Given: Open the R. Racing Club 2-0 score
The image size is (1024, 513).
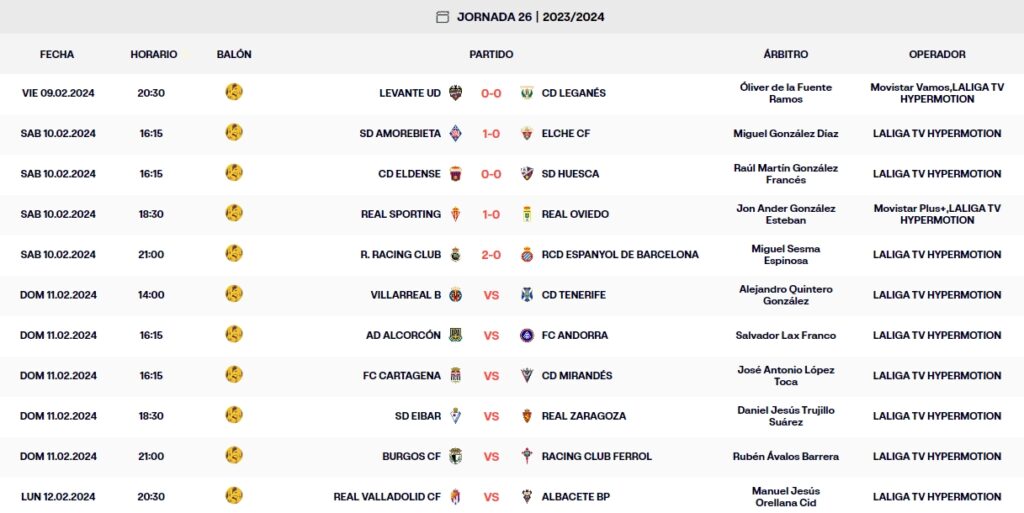Looking at the screenshot, I should click(491, 255).
